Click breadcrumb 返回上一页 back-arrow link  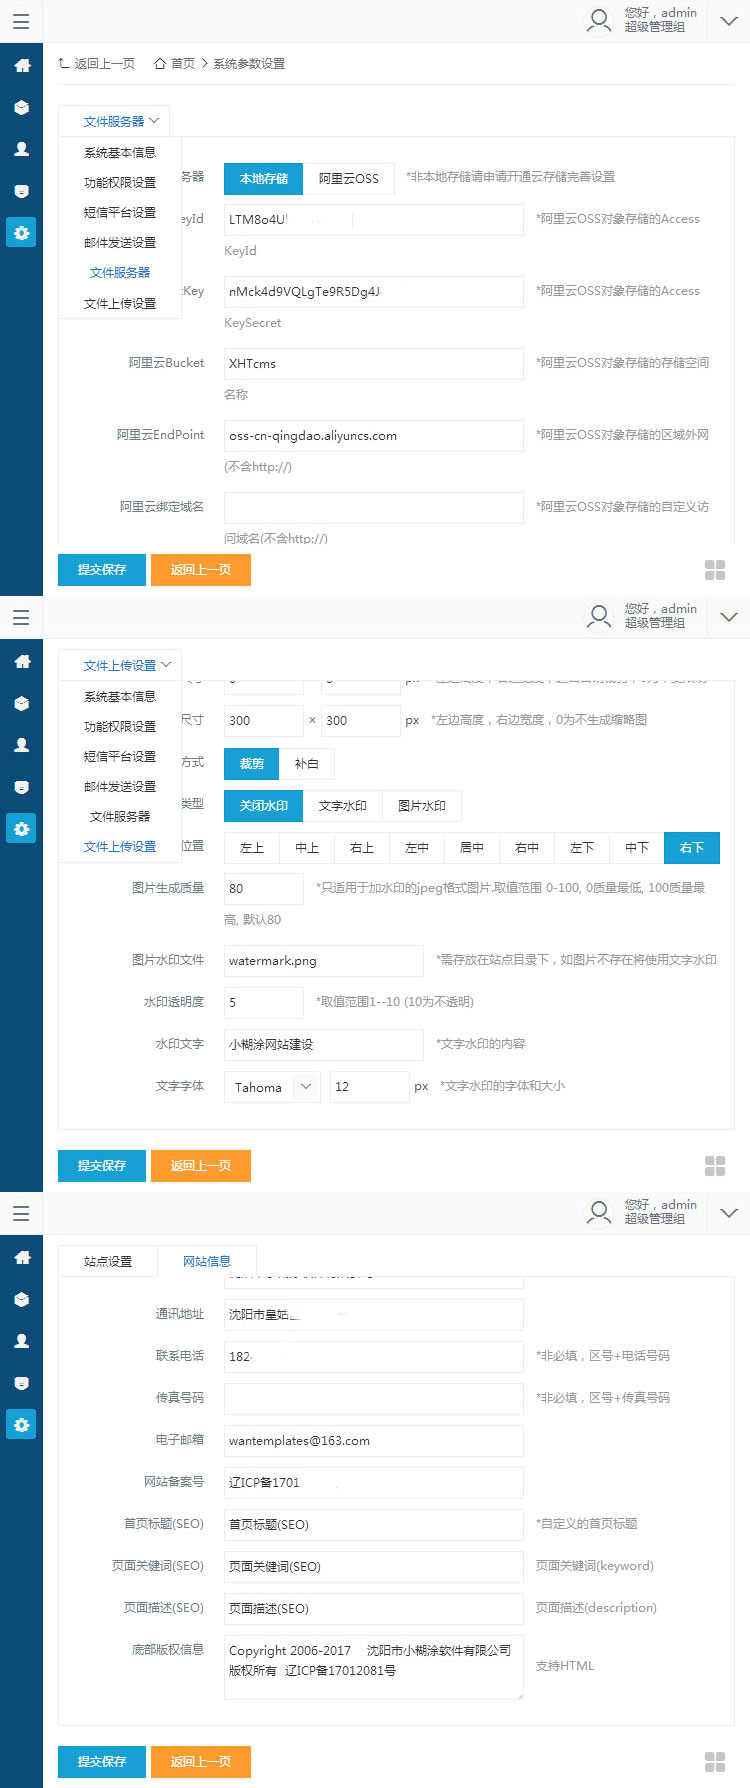96,64
